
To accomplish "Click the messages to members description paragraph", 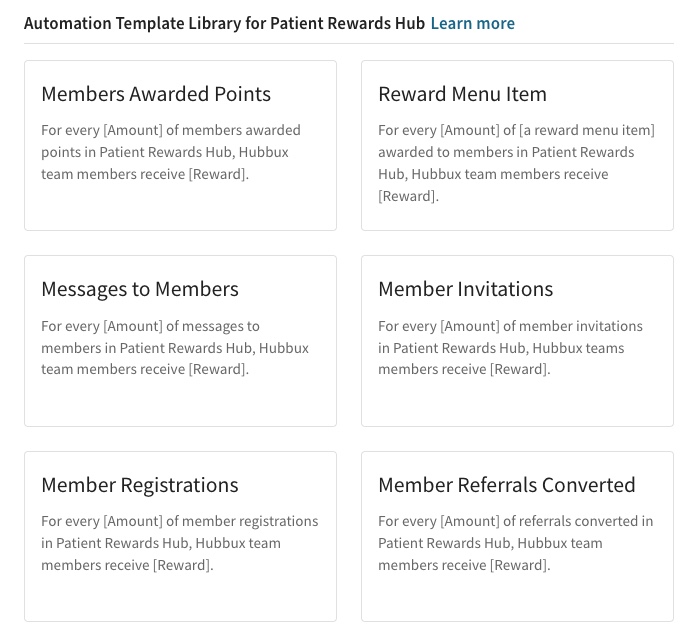I will 175,348.
